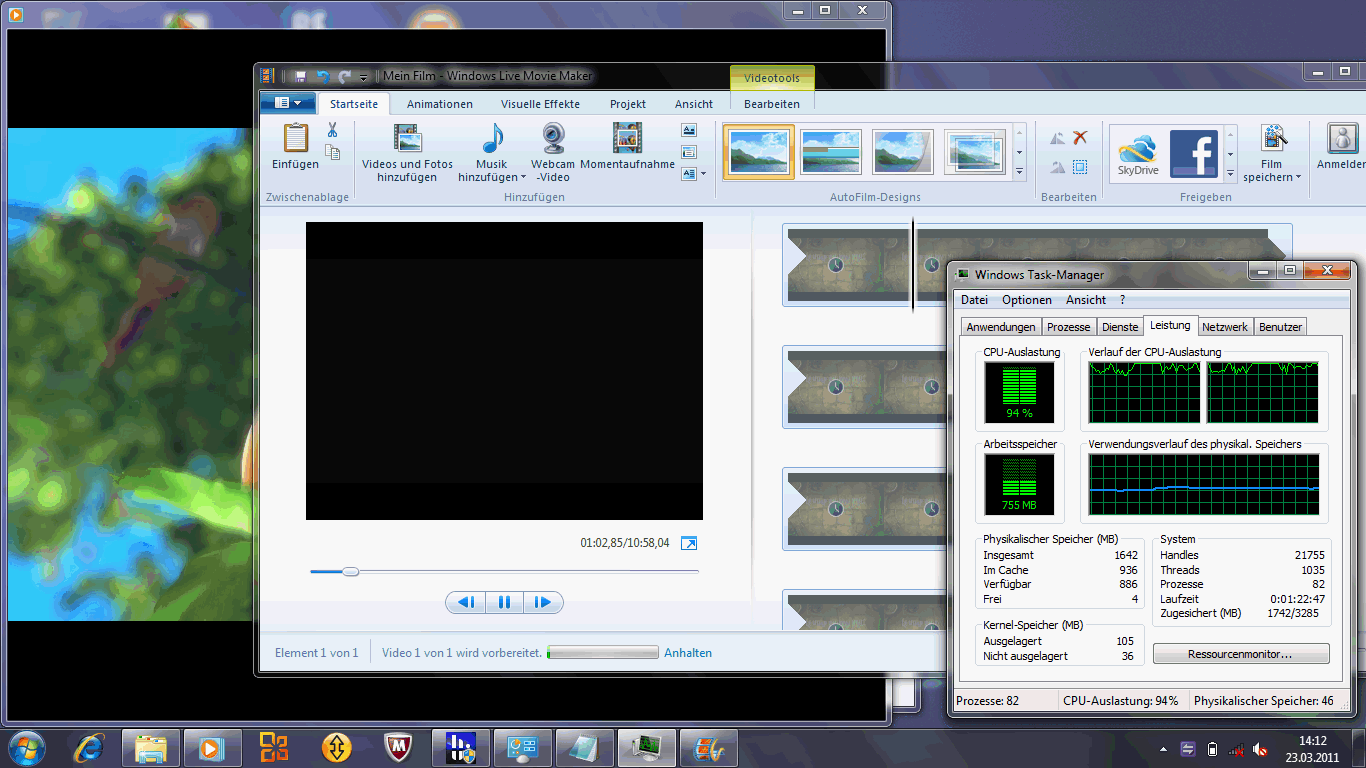
Task: Open the Dienste tab in Task-Manager
Action: (1120, 327)
